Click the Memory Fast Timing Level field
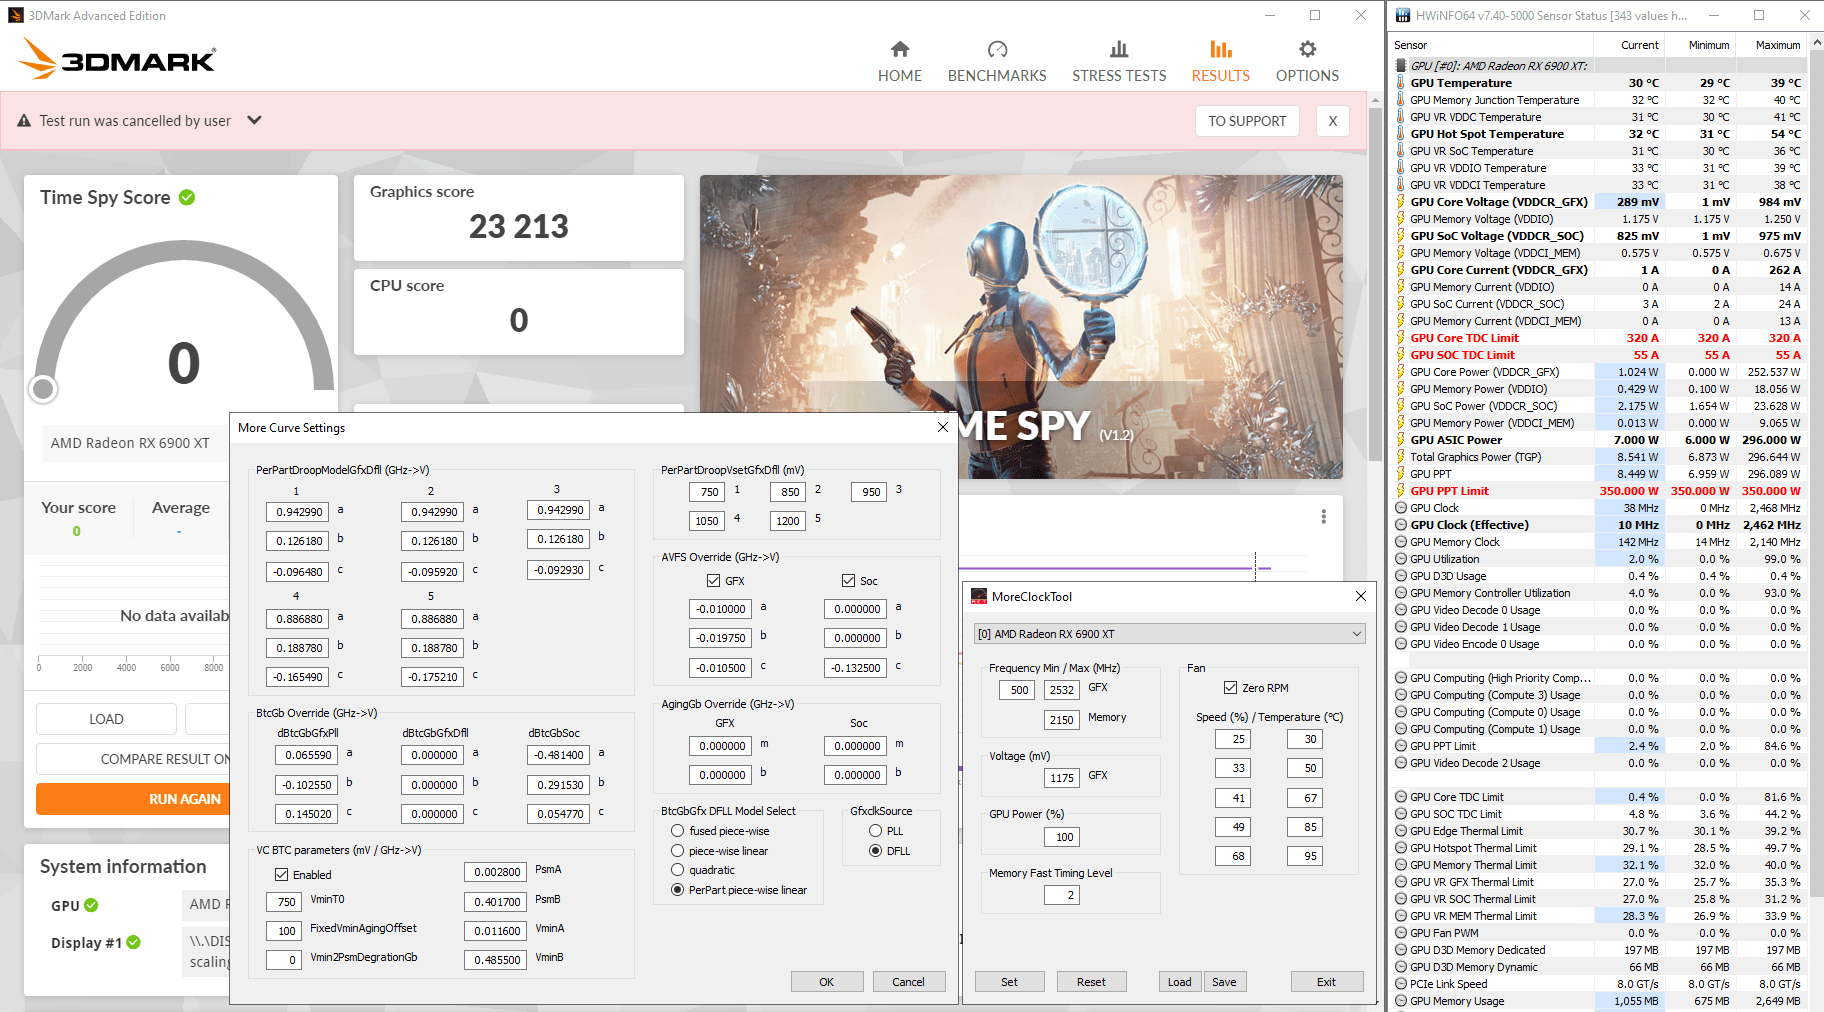The image size is (1824, 1012). 1061,895
